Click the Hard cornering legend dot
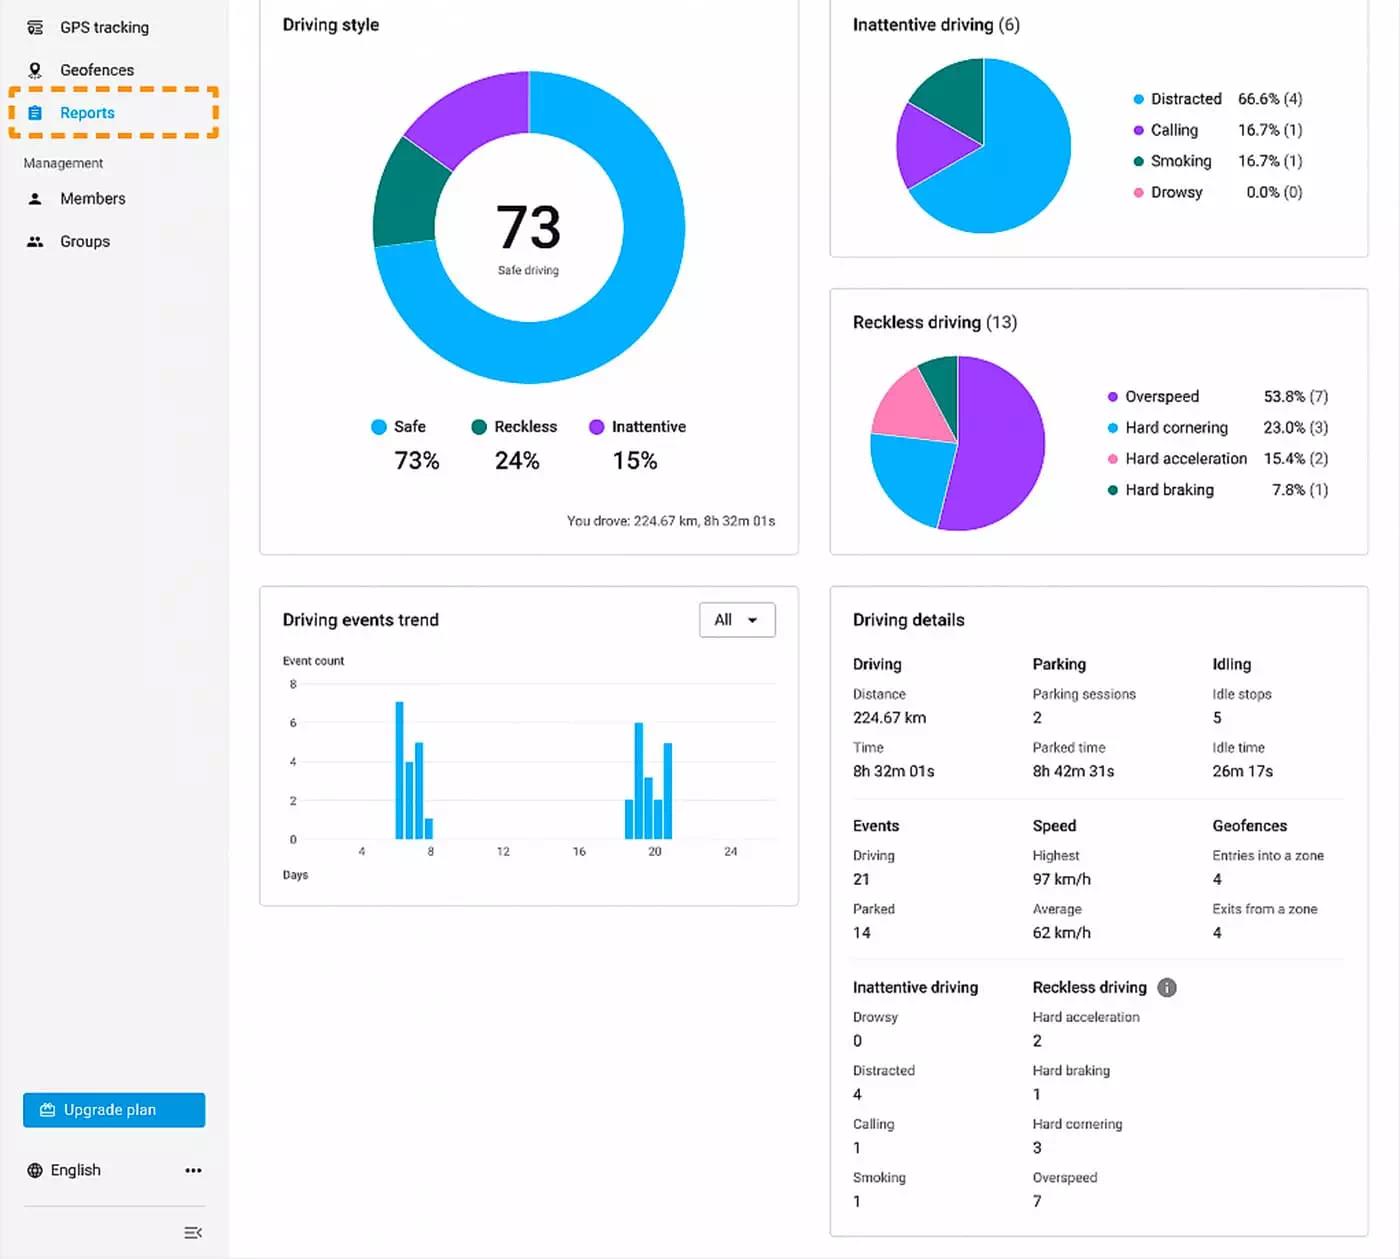 (1113, 428)
